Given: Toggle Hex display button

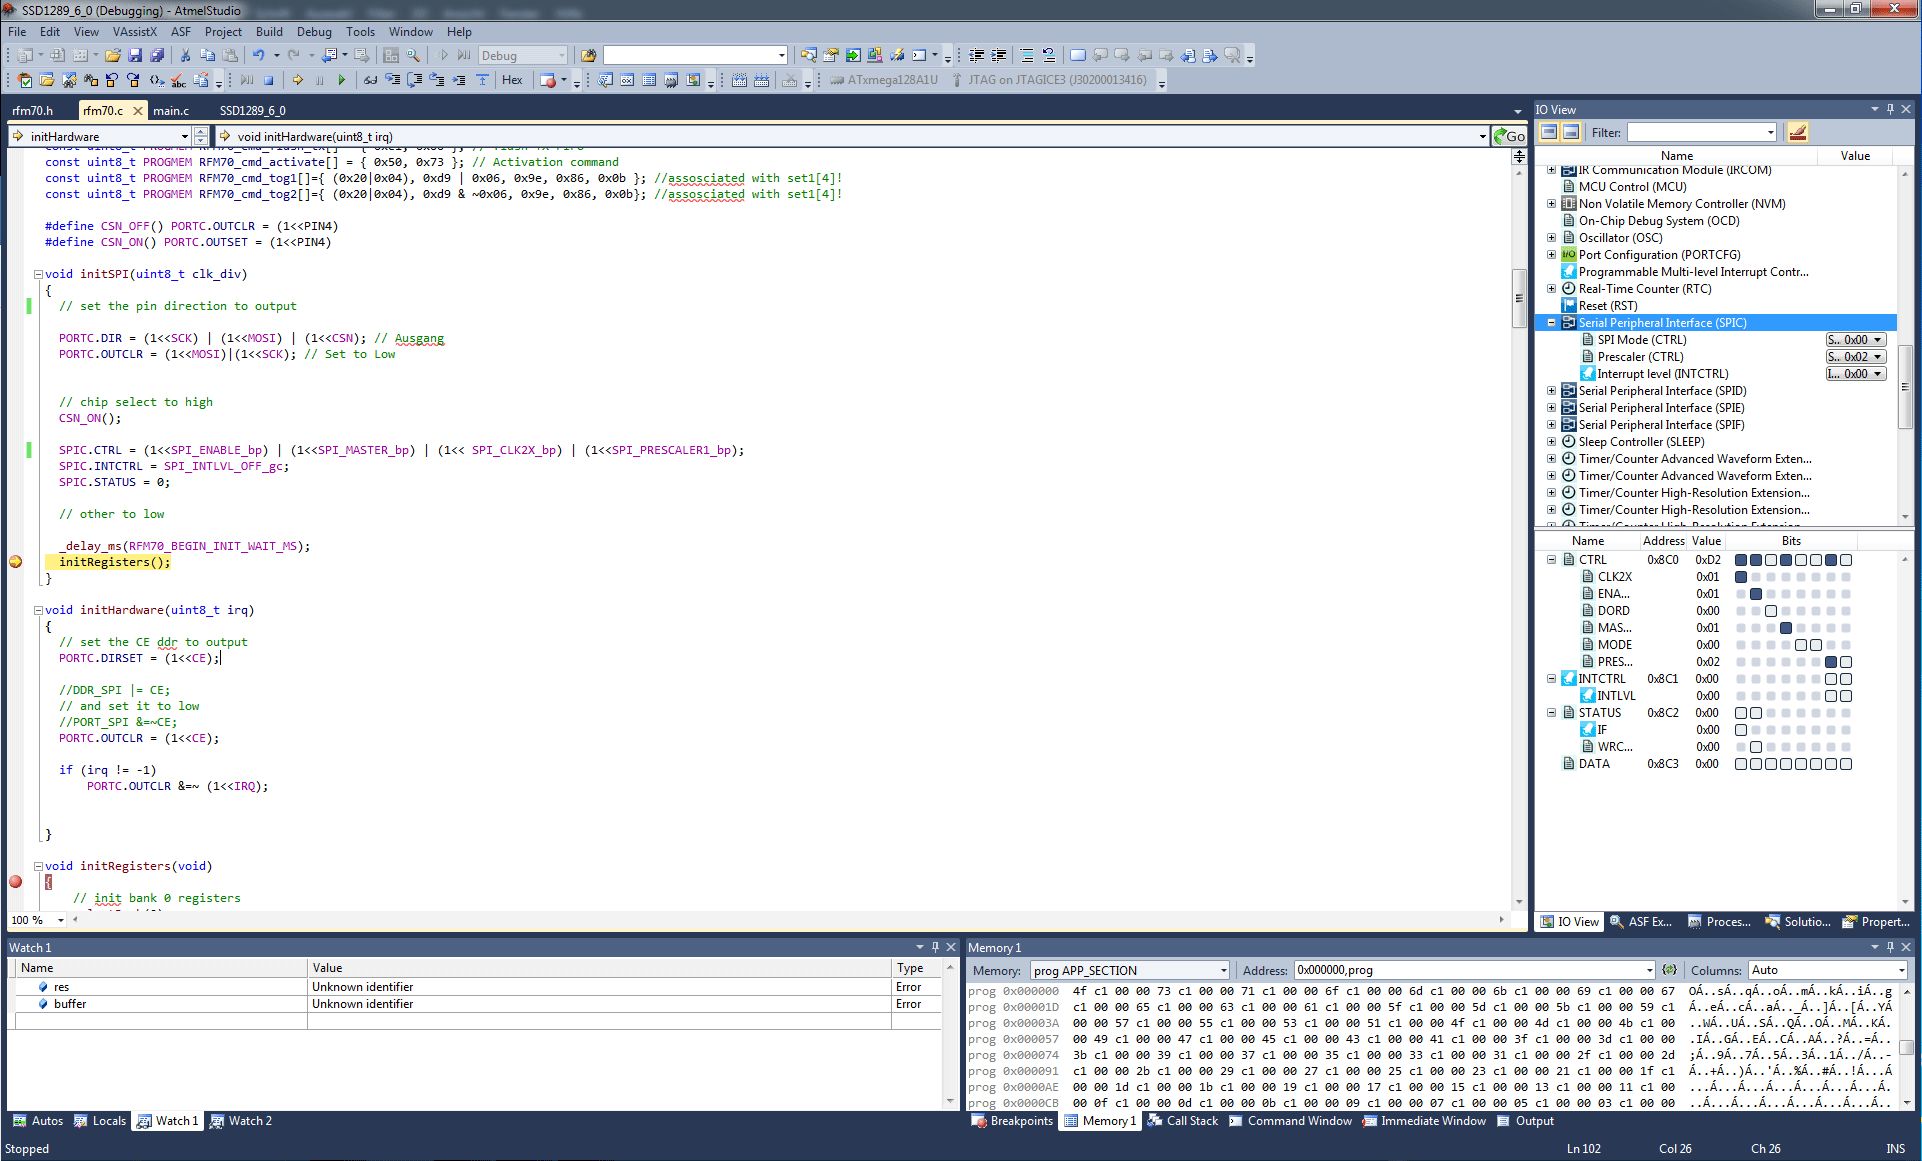Looking at the screenshot, I should (x=512, y=80).
